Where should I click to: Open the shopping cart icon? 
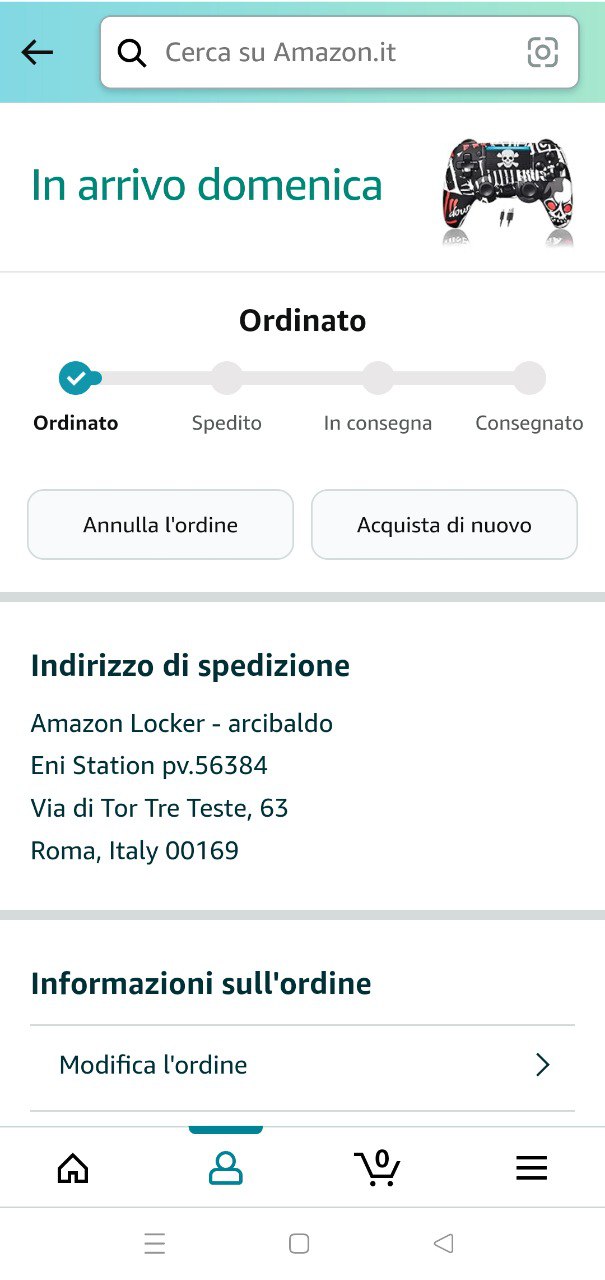(x=377, y=1168)
